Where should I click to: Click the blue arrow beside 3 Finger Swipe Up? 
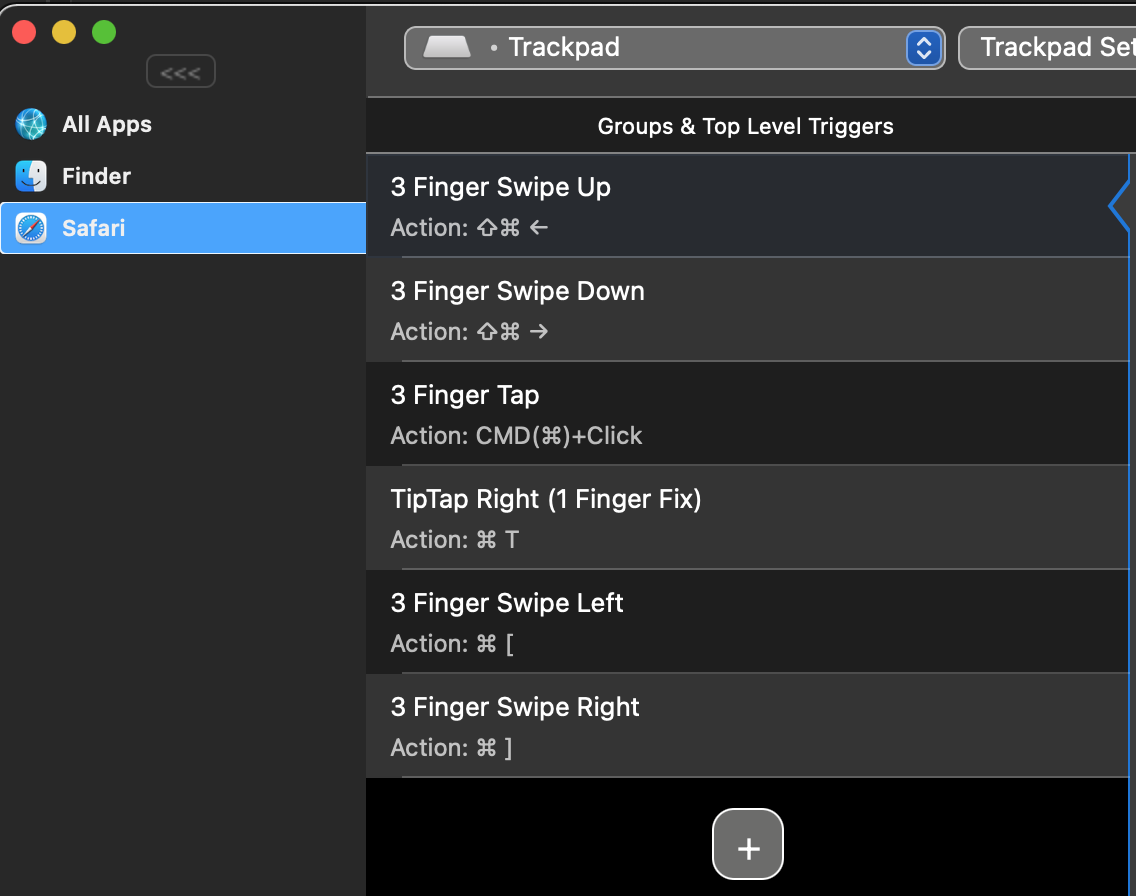(1119, 206)
